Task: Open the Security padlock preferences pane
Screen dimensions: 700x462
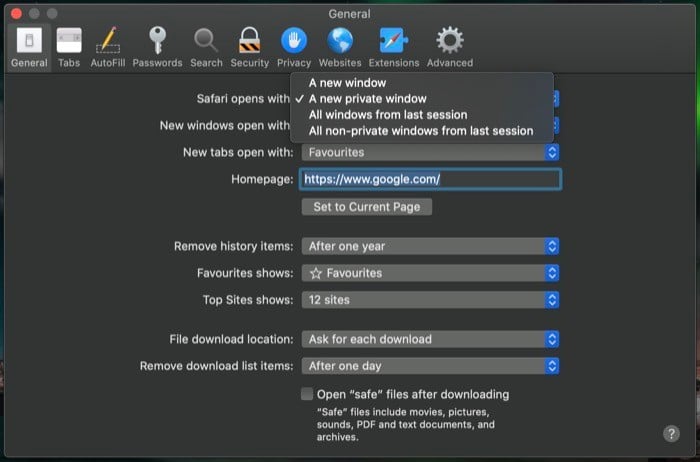Action: [x=250, y=47]
